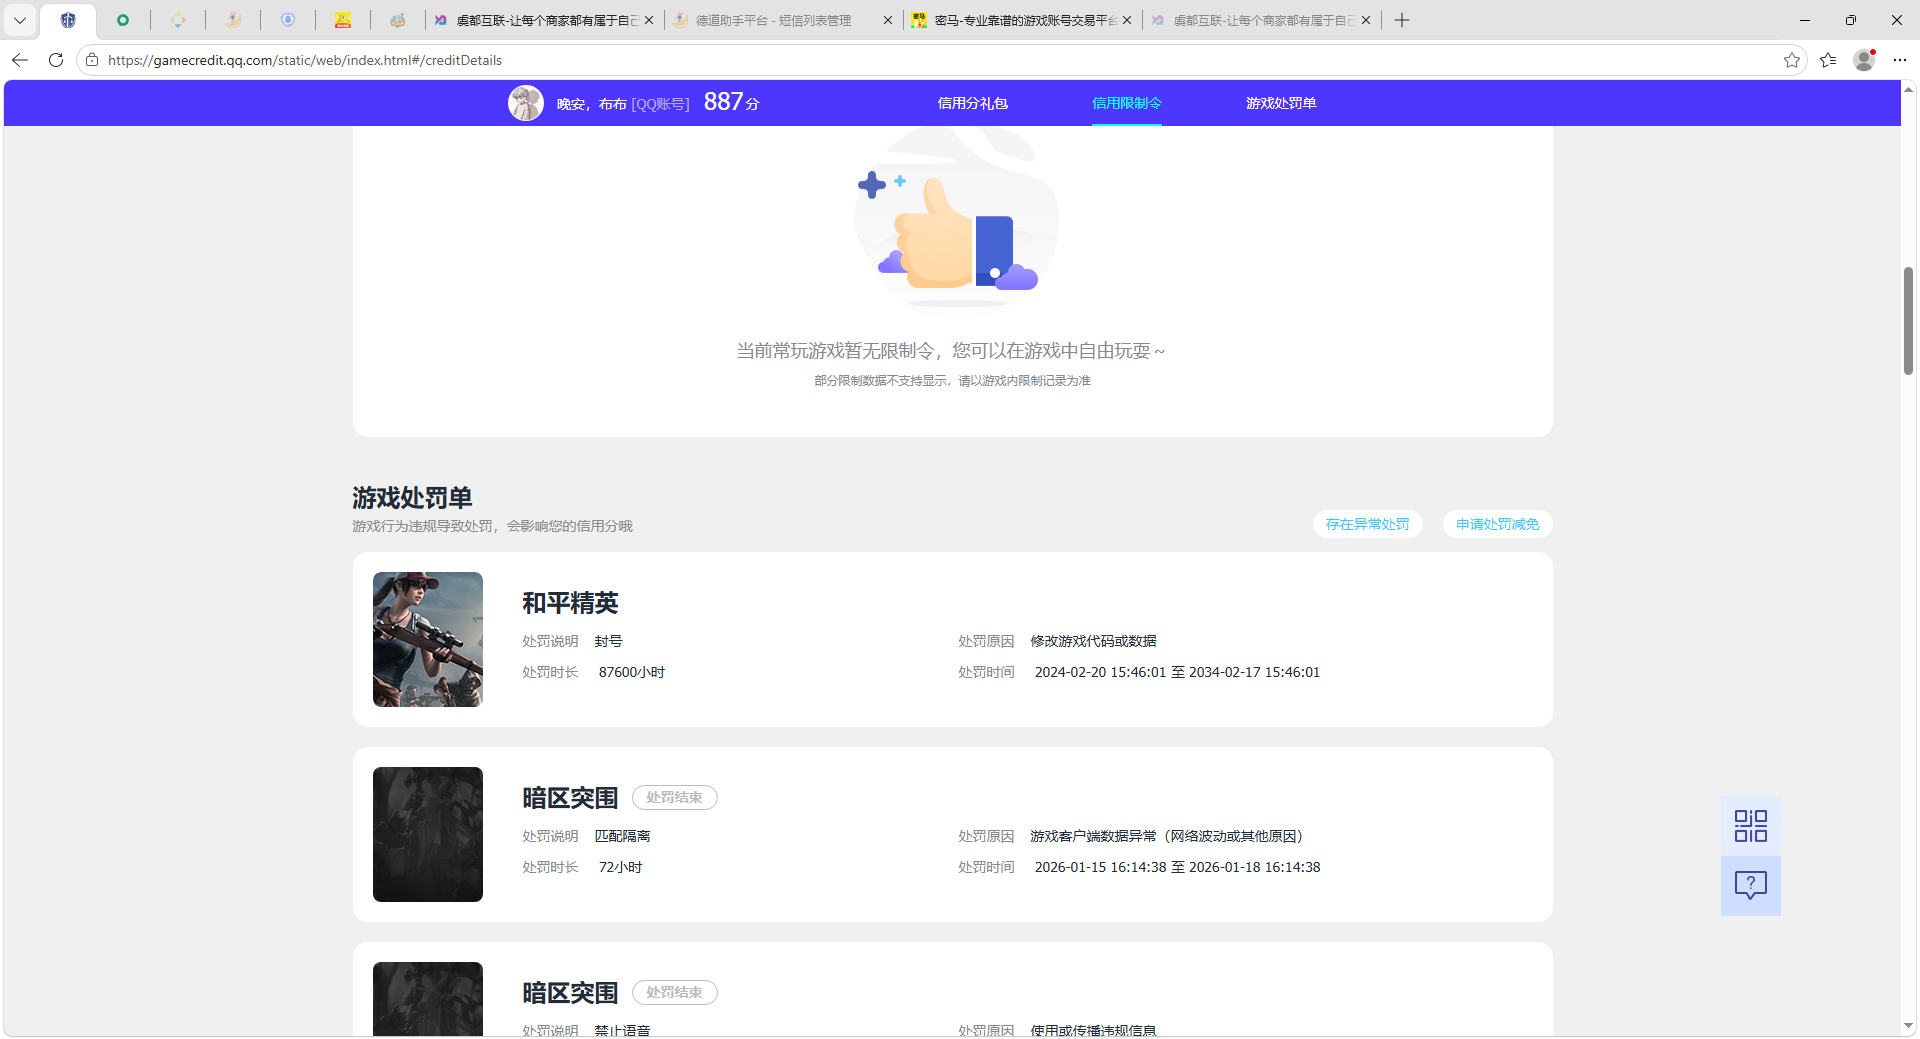Select 修改游戏代码或数据 penalty reason text

1093,641
